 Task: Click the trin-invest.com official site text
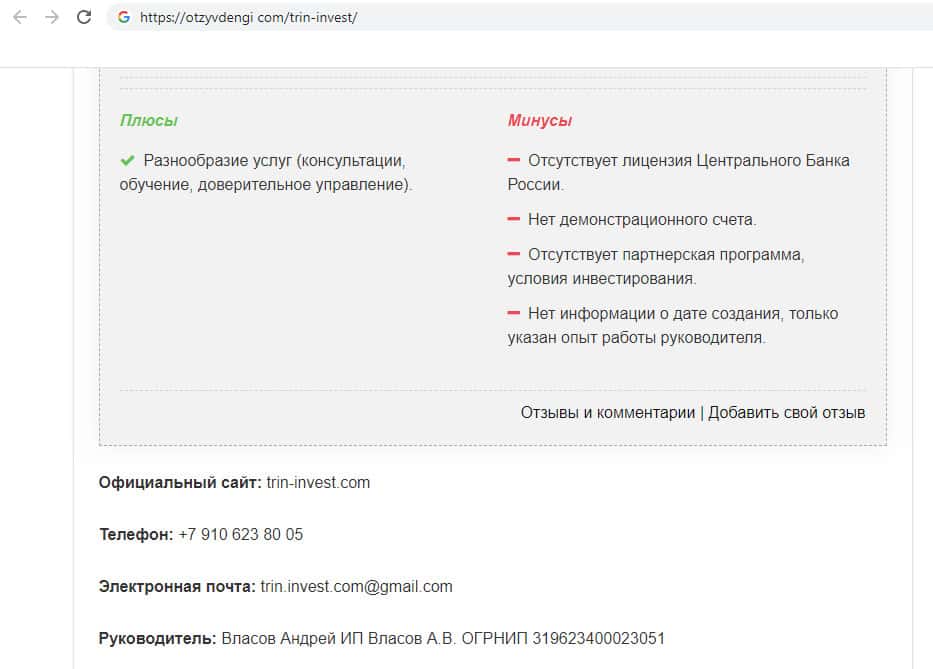click(318, 482)
